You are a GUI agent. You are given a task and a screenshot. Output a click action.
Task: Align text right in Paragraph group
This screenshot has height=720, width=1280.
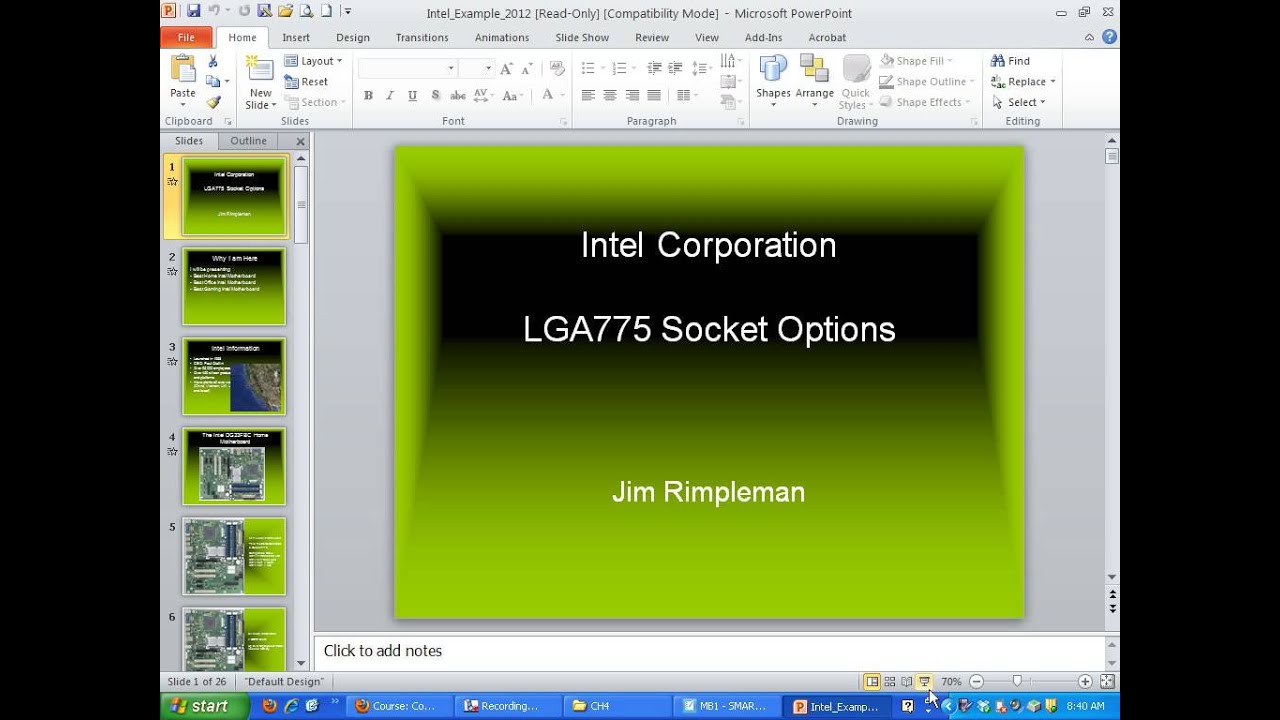(x=632, y=96)
